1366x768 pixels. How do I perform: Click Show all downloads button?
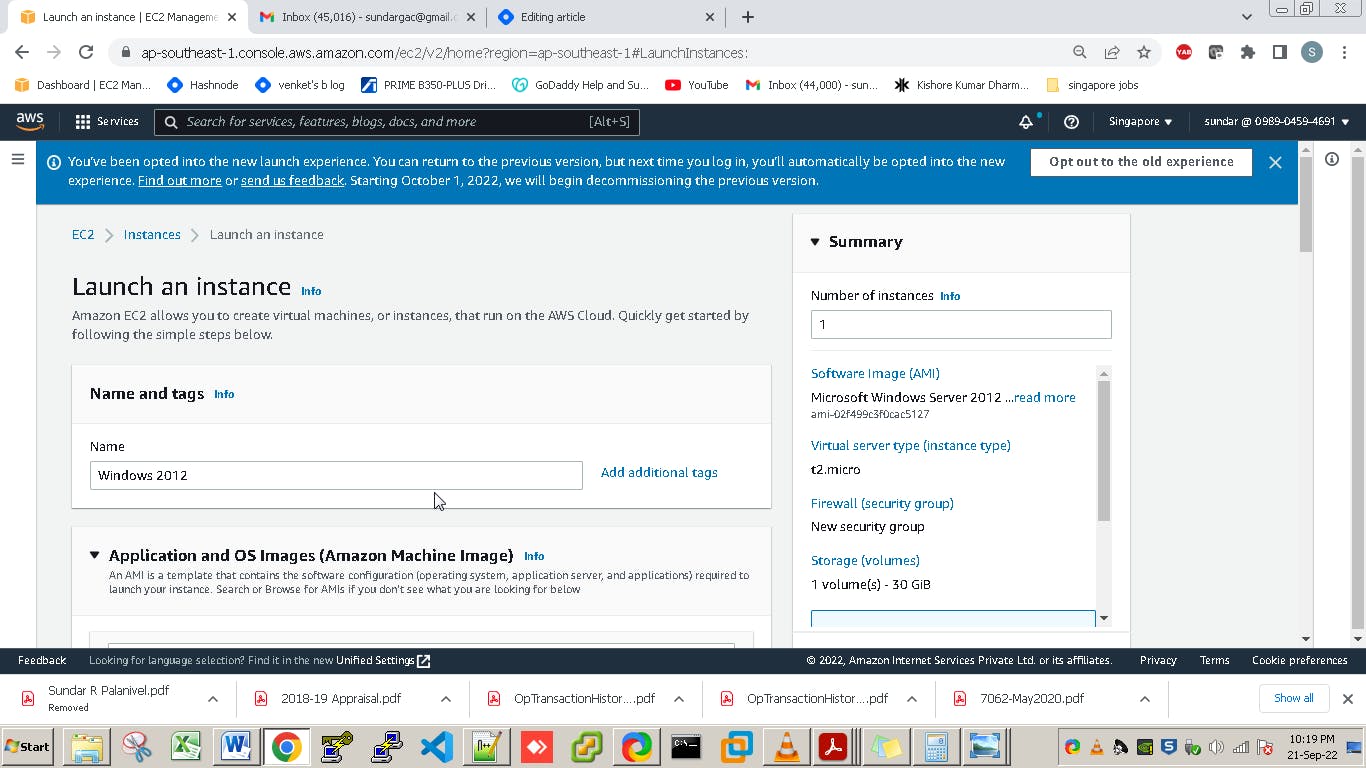pyautogui.click(x=1294, y=698)
